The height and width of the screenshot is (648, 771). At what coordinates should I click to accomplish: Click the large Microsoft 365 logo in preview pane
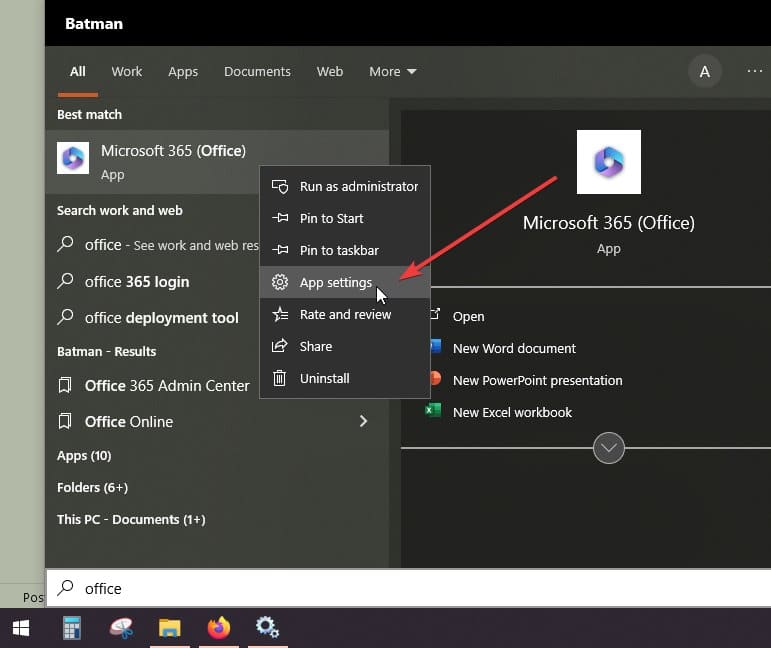[x=608, y=162]
